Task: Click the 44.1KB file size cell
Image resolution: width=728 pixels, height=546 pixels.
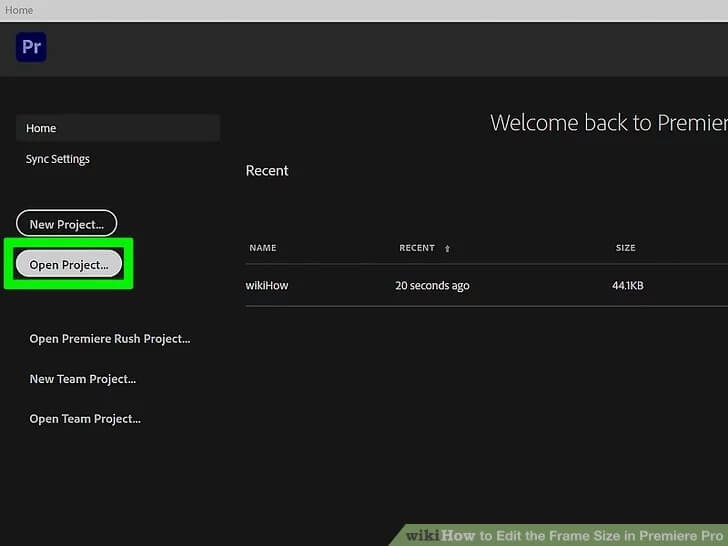Action: 627,286
